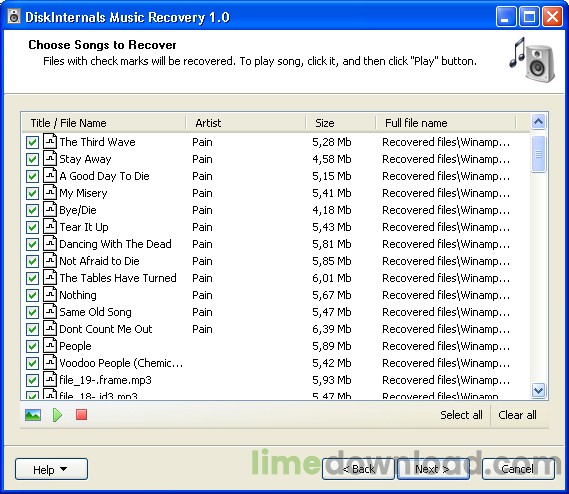Viewport: 569px width, 494px height.
Task: Toggle checkbox for Tear It Up
Action: tap(32, 228)
